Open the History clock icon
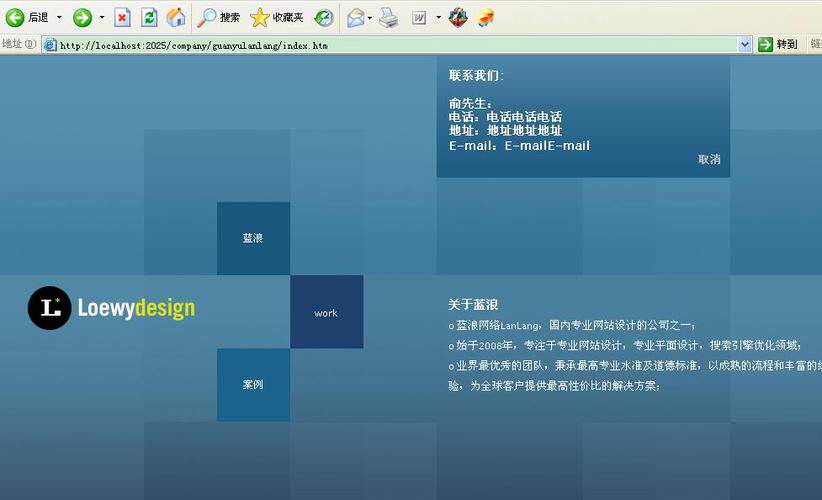This screenshot has width=822, height=500. [323, 18]
